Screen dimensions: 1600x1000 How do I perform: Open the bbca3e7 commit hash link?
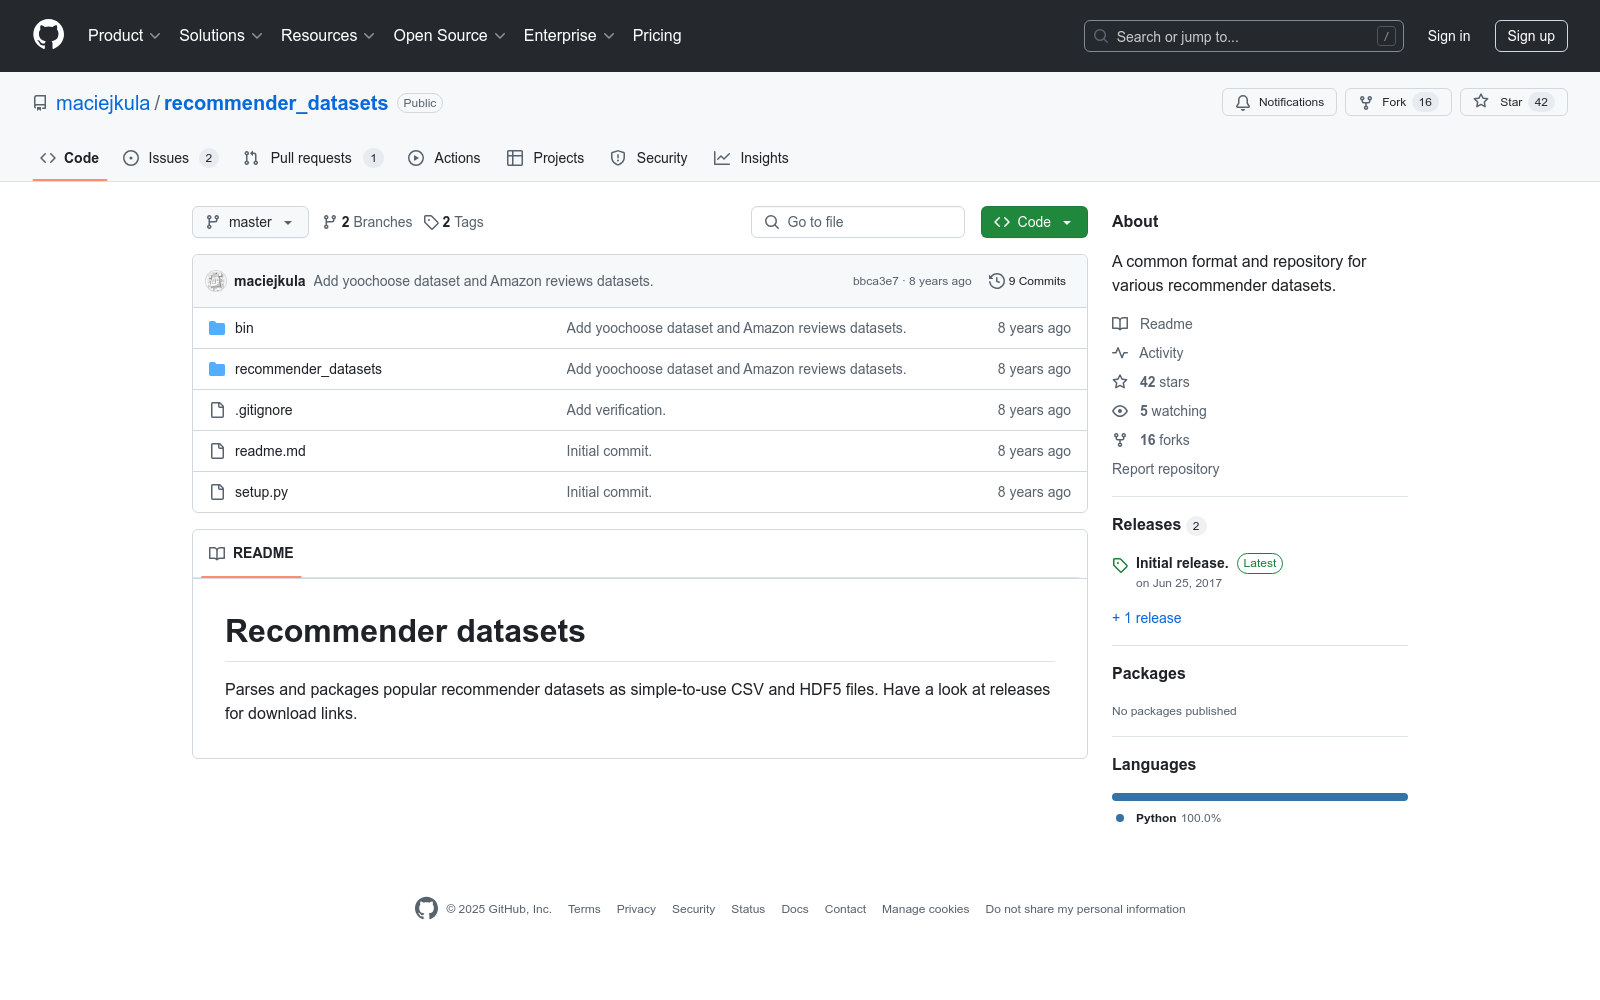click(876, 281)
